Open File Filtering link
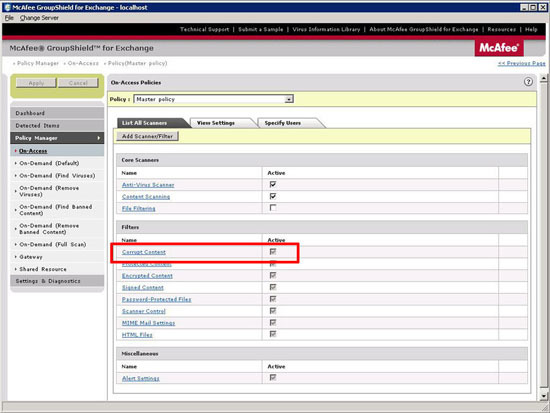 coord(139,208)
